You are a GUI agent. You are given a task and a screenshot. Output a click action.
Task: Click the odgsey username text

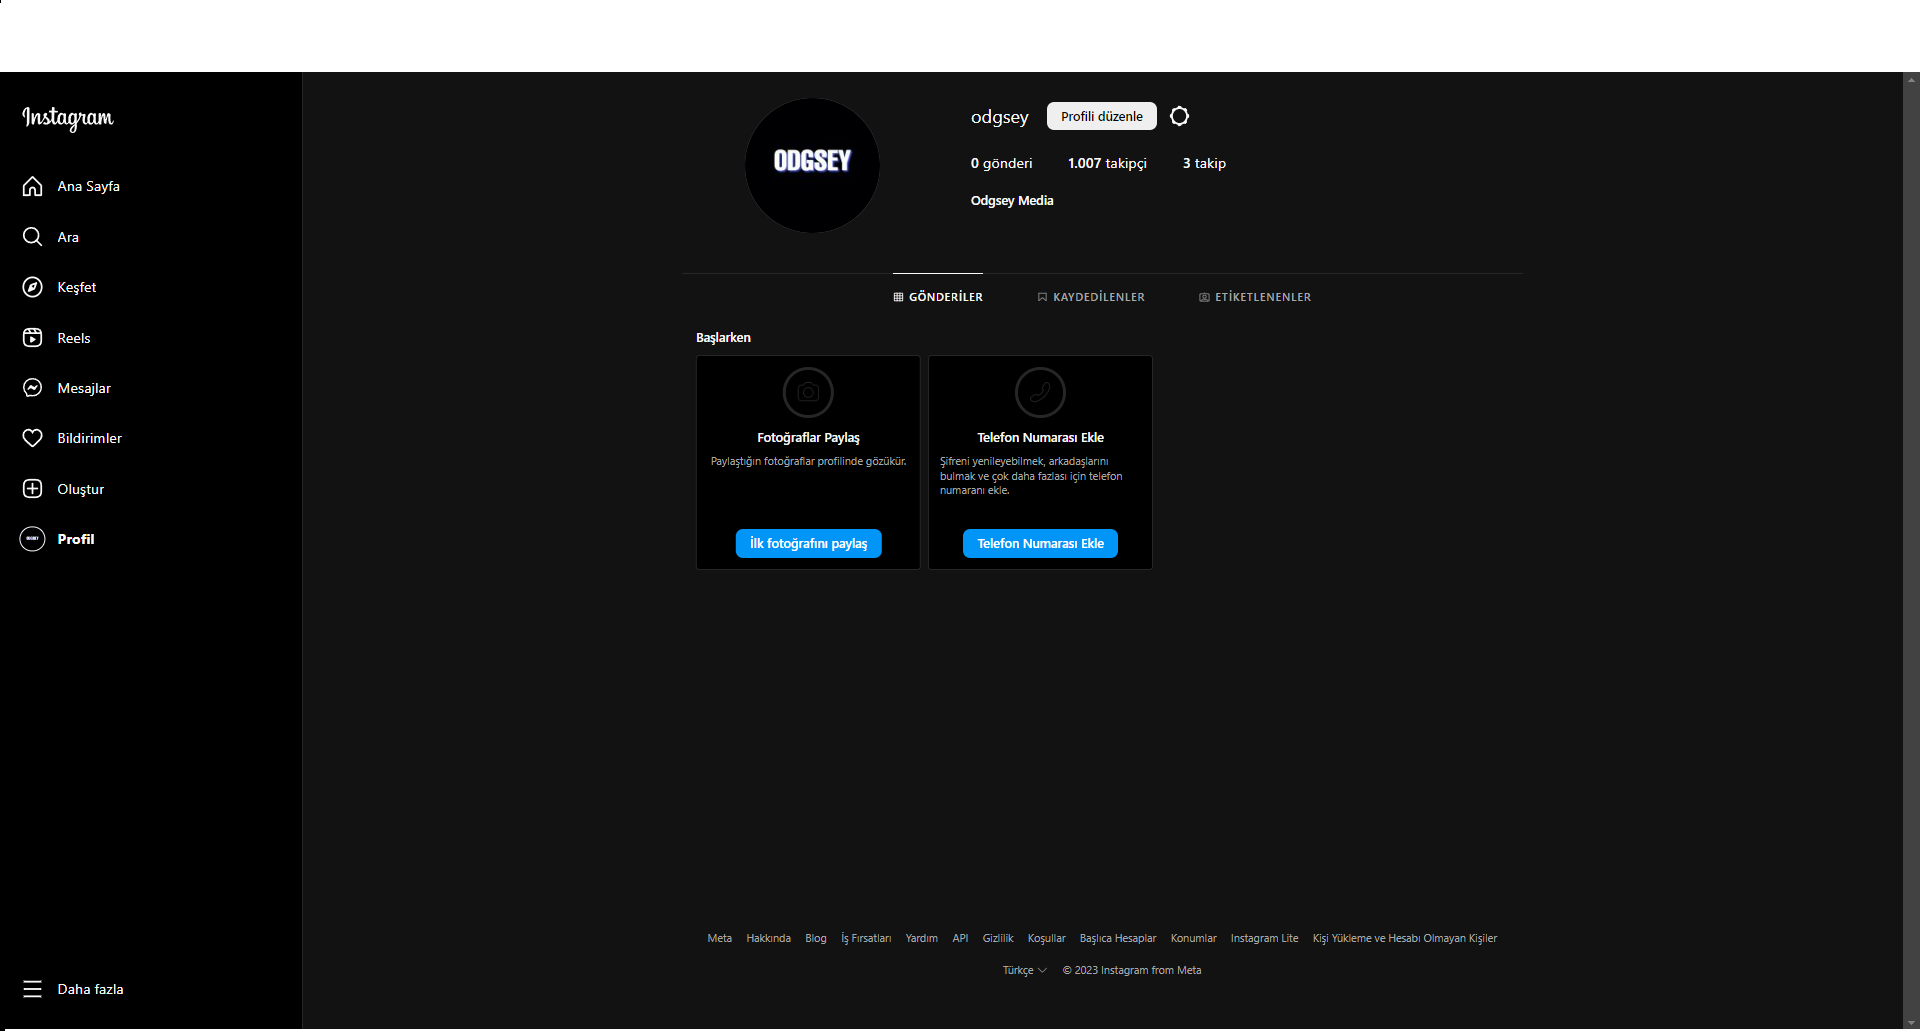click(x=999, y=117)
